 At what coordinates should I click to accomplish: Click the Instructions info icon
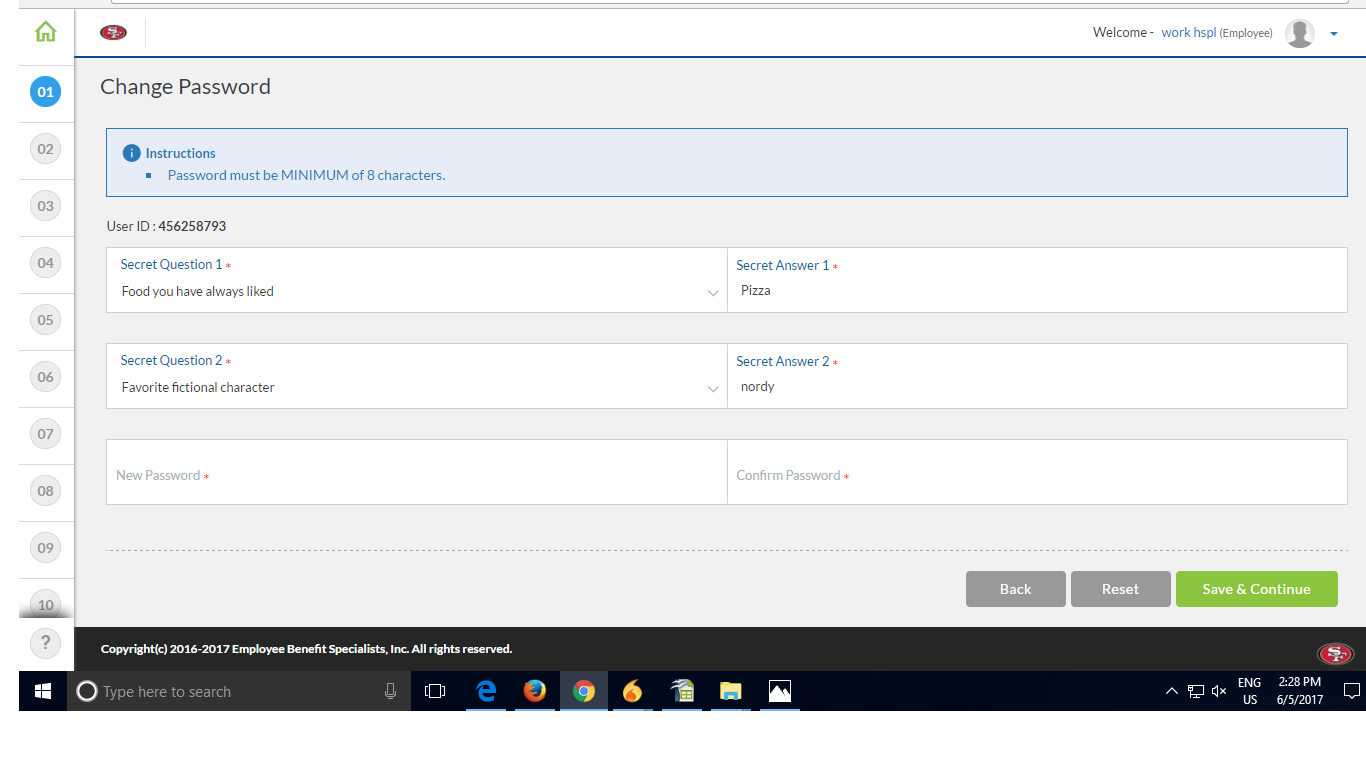pyautogui.click(x=131, y=153)
